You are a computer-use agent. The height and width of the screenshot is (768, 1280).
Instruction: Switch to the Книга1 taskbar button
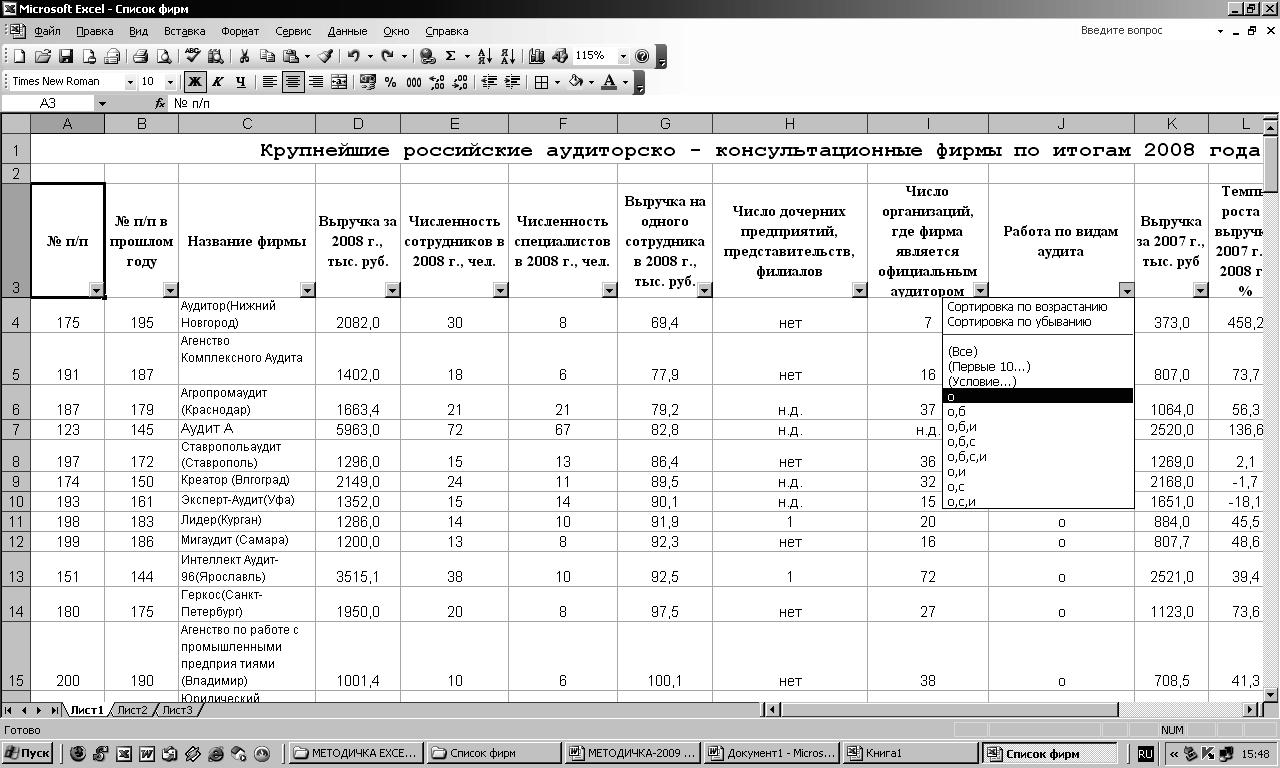click(x=909, y=753)
